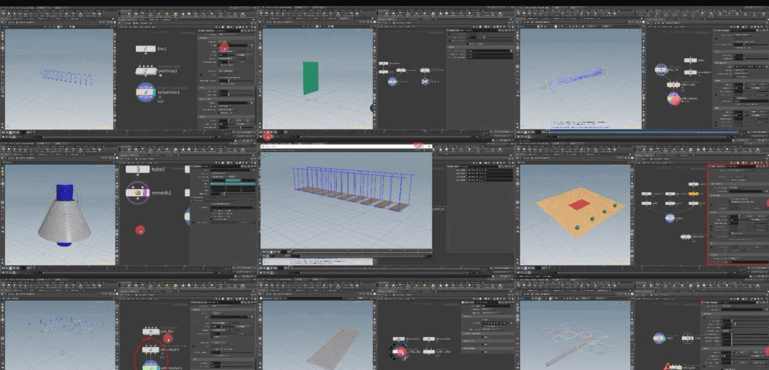The width and height of the screenshot is (769, 370).
Task: Select the tube1 node
Action: tap(138, 169)
